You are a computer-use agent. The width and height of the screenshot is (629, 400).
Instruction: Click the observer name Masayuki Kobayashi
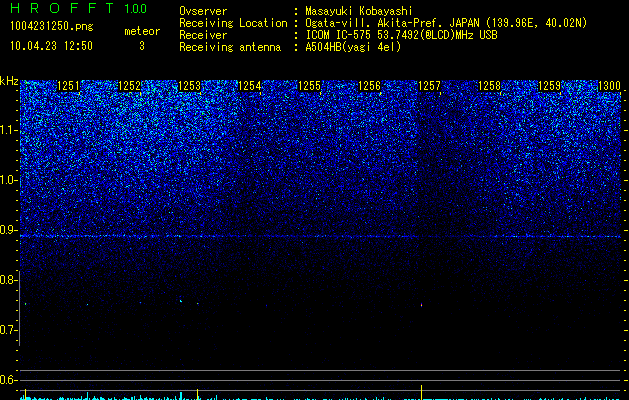pos(359,11)
